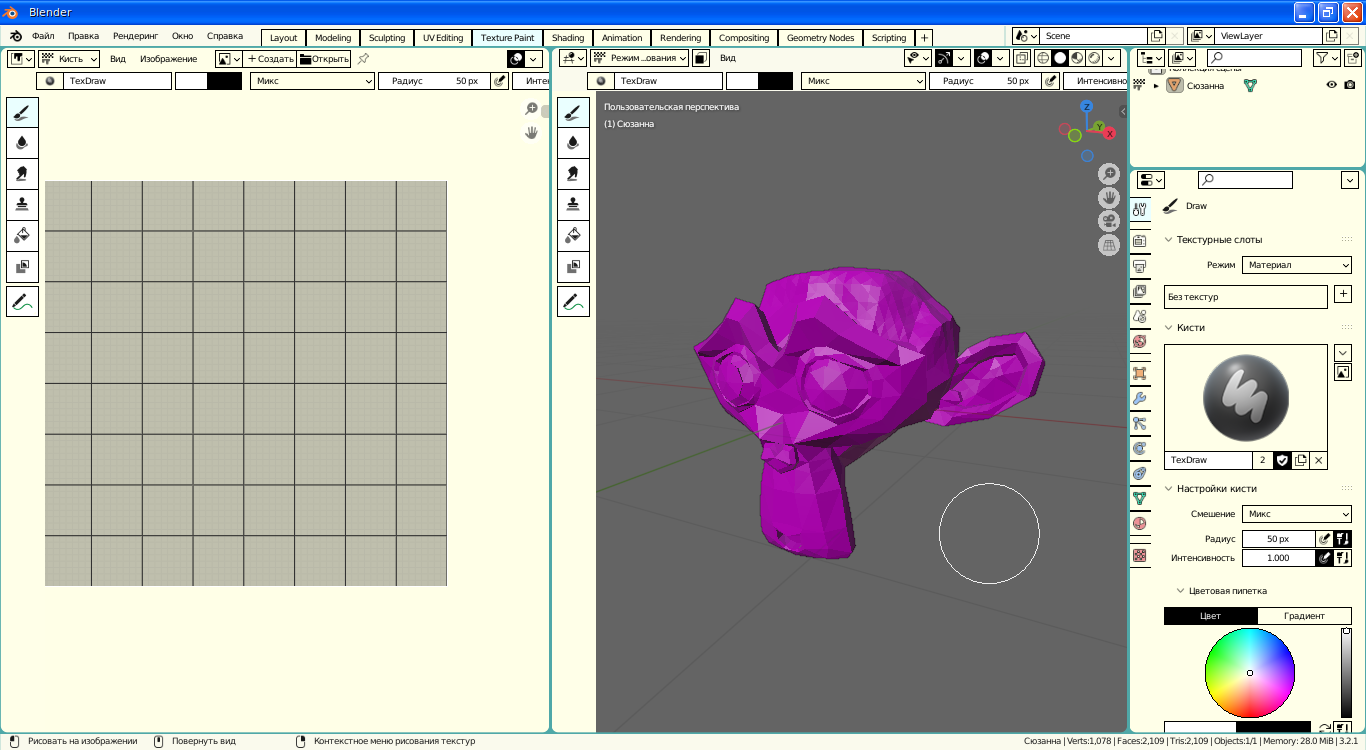Image resolution: width=1366 pixels, height=750 pixels.
Task: Add a texture slot with plus button
Action: coord(1343,296)
